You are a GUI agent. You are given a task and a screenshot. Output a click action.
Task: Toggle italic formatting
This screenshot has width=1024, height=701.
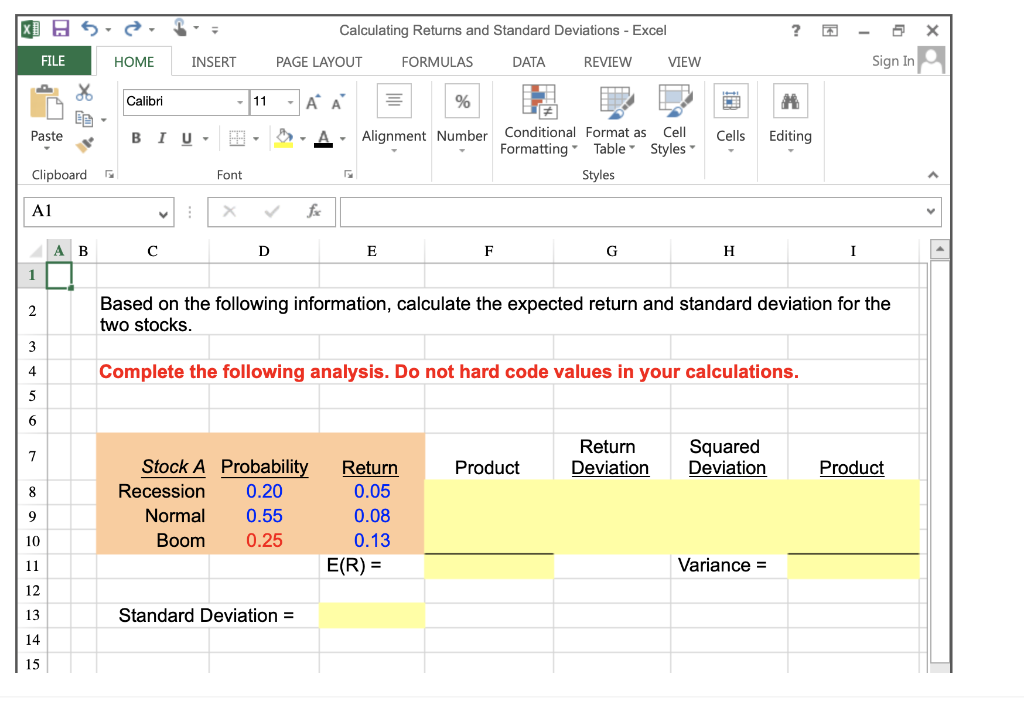point(160,137)
